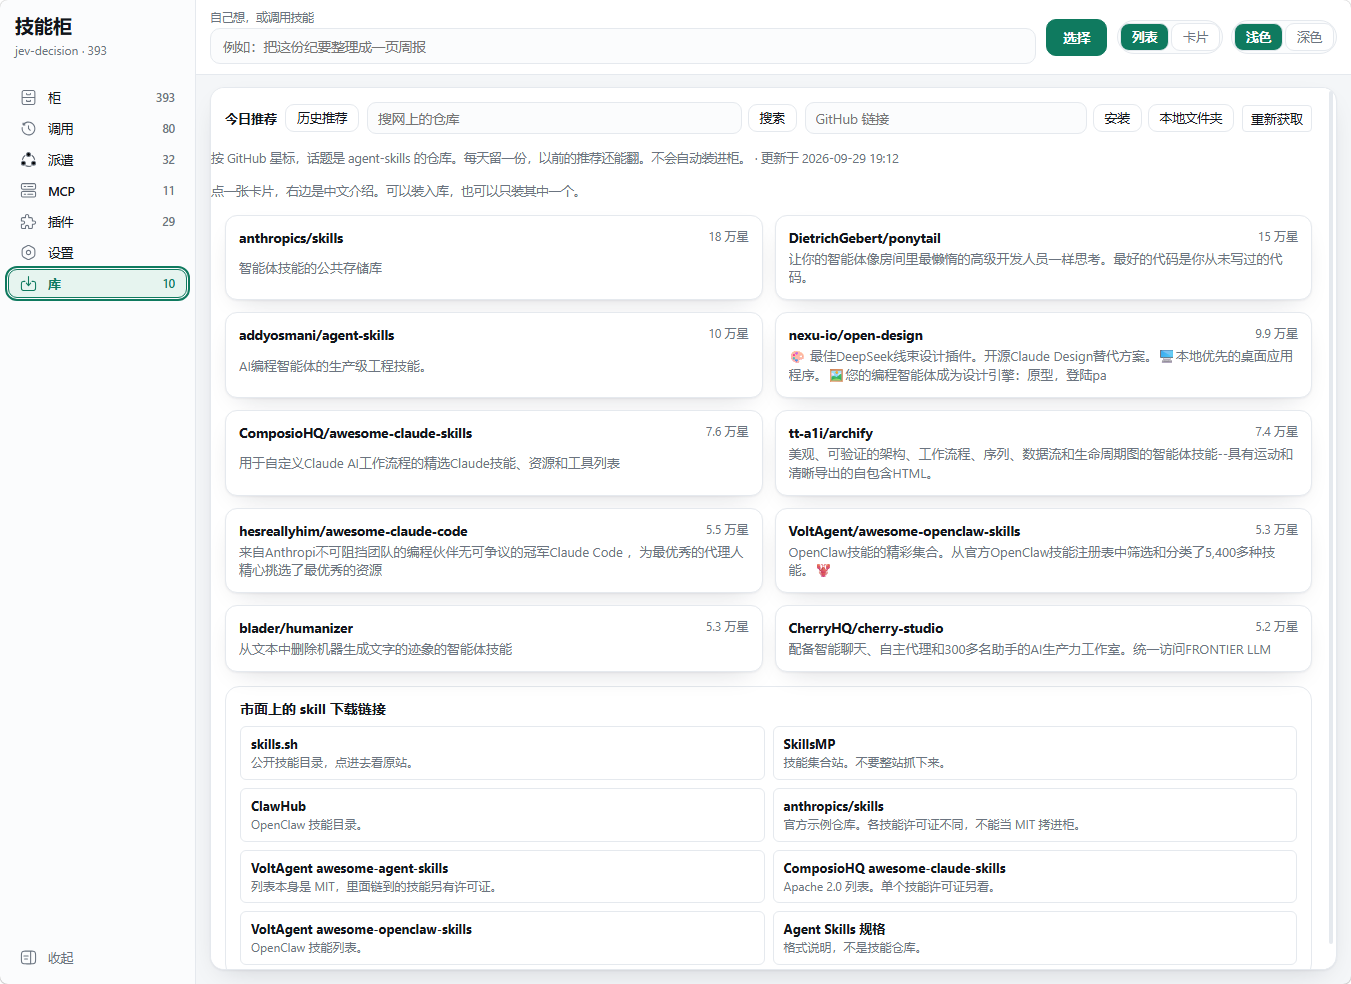
Task: Click the 插件 puzzle-piece icon
Action: coord(28,222)
